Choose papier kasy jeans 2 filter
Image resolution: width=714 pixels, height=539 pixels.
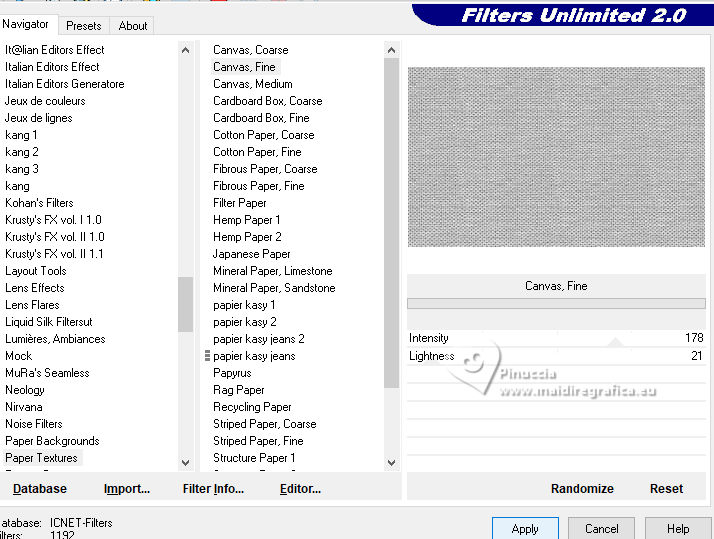click(259, 339)
